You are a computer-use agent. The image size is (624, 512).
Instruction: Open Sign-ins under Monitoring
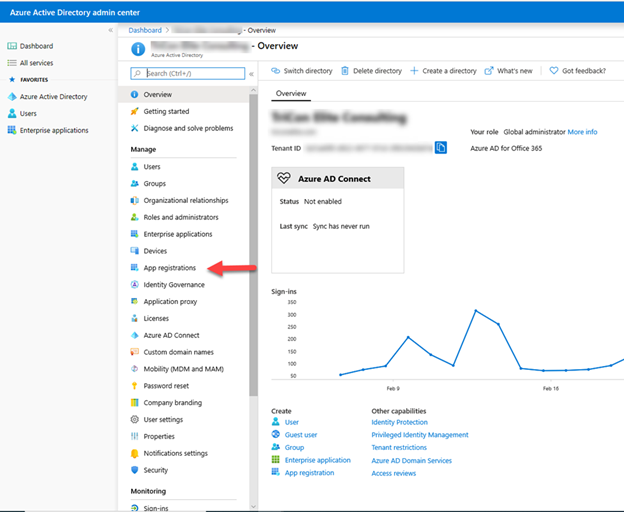pos(156,508)
